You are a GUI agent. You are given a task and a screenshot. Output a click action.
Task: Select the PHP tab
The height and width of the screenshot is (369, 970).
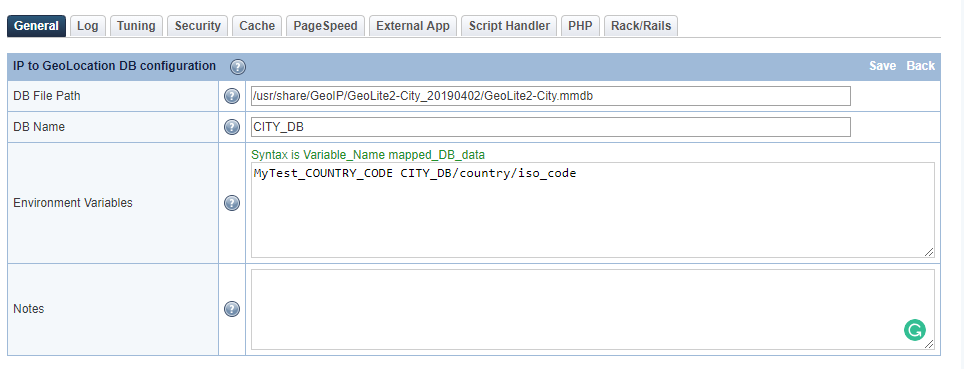click(580, 26)
